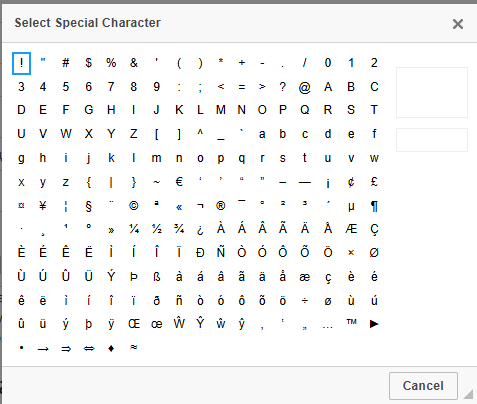
Task: Select the registered trademark ® character
Action: tap(221, 206)
